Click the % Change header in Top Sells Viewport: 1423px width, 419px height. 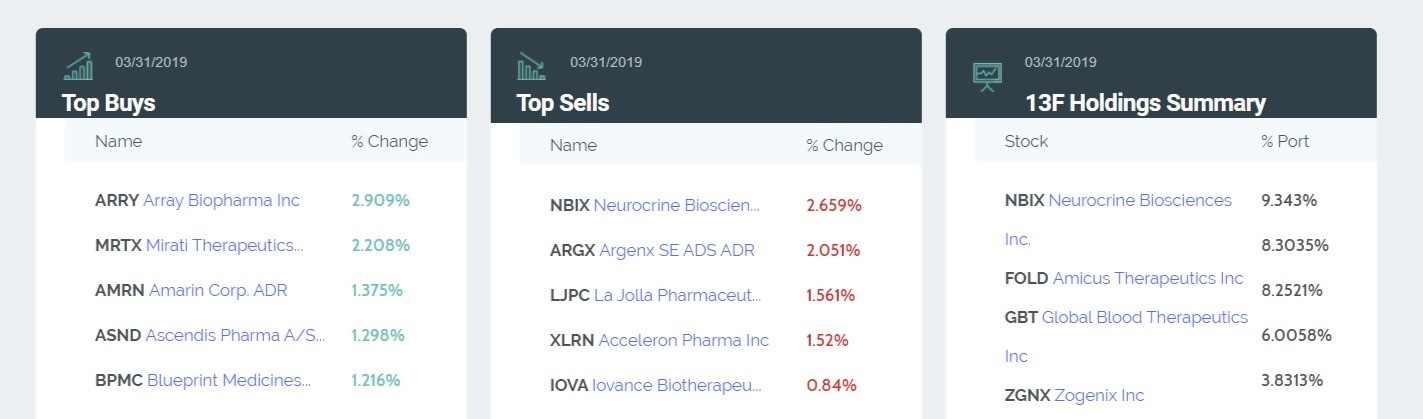coord(844,145)
